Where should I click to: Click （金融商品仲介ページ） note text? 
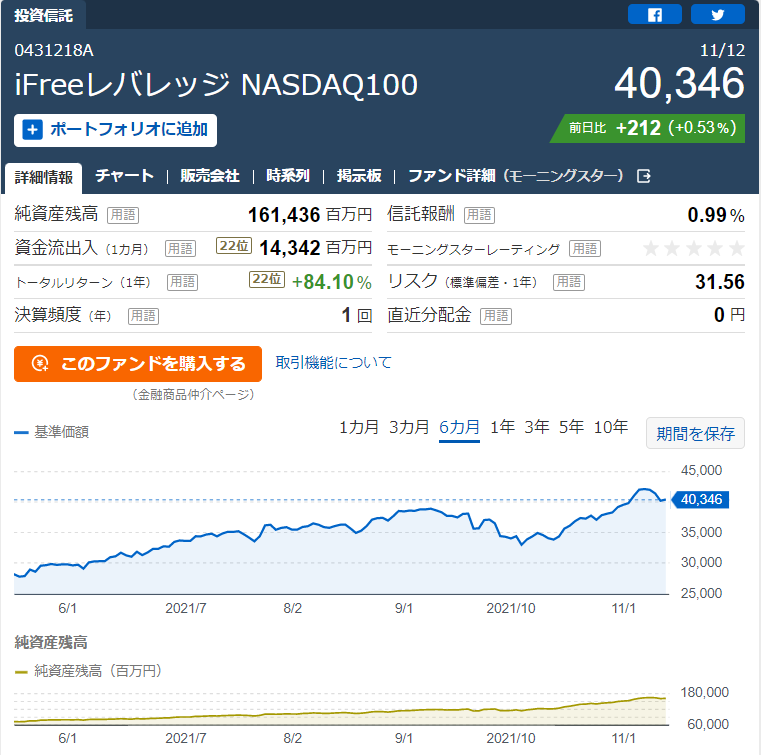coord(193,394)
